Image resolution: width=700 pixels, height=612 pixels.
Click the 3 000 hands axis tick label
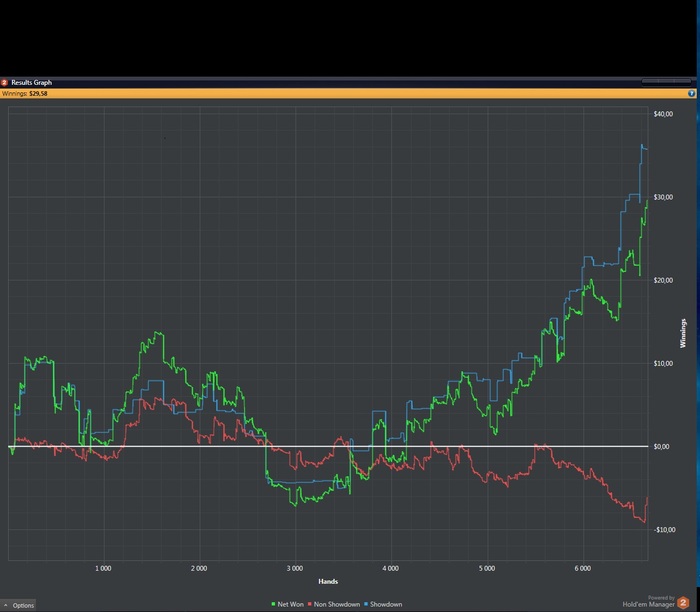[295, 568]
